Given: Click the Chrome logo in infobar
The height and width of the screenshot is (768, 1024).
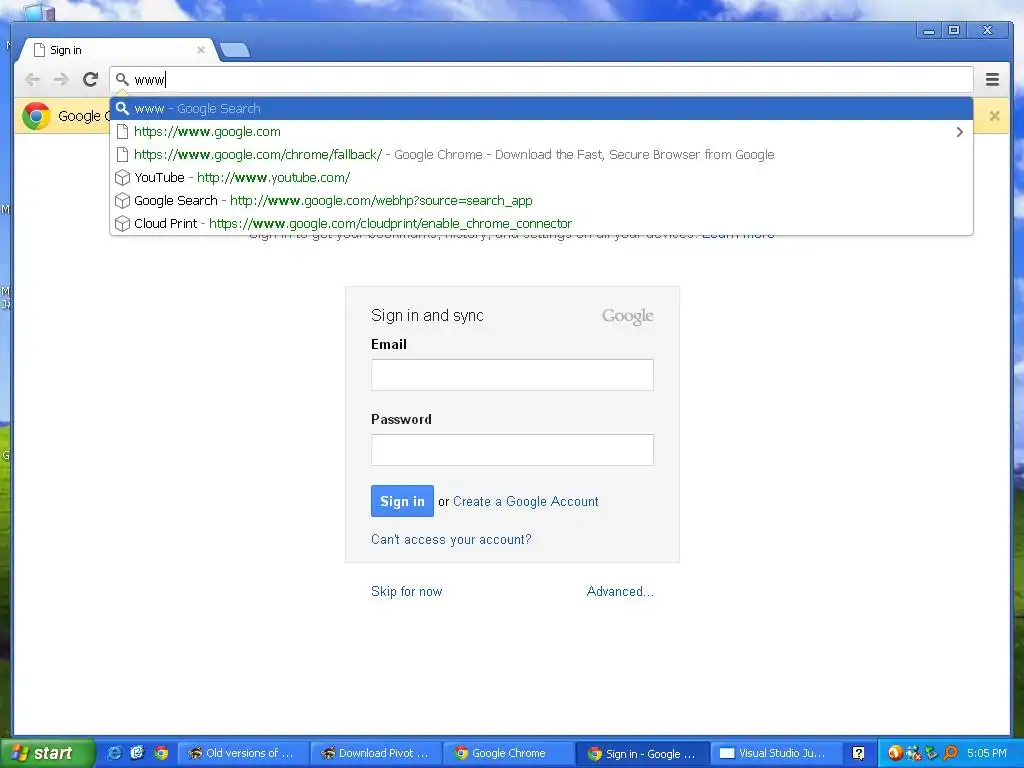Looking at the screenshot, I should click(36, 116).
